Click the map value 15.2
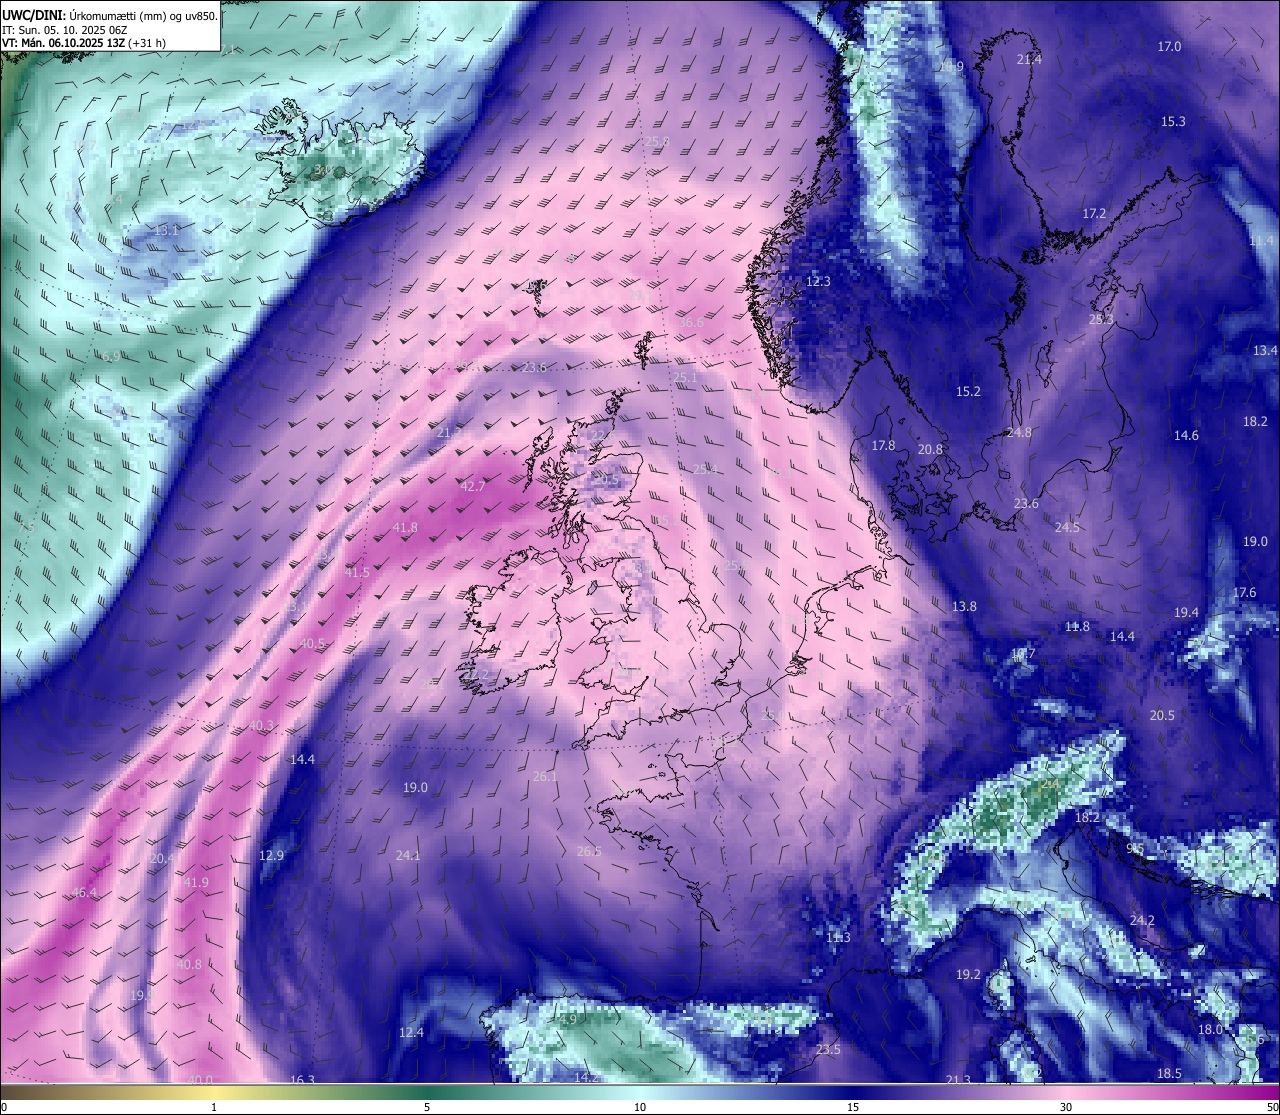Screen dimensions: 1280x1115 tap(968, 391)
